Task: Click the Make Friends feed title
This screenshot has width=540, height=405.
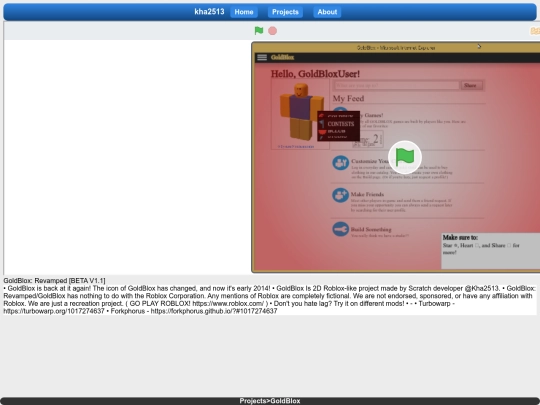Action: pos(367,194)
